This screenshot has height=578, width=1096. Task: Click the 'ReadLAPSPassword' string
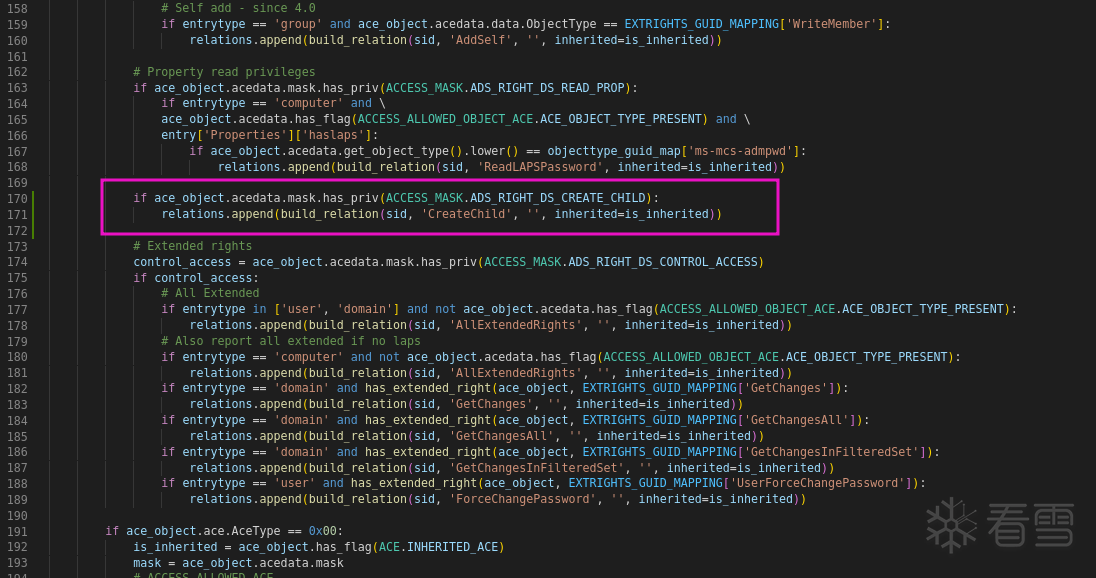point(540,167)
